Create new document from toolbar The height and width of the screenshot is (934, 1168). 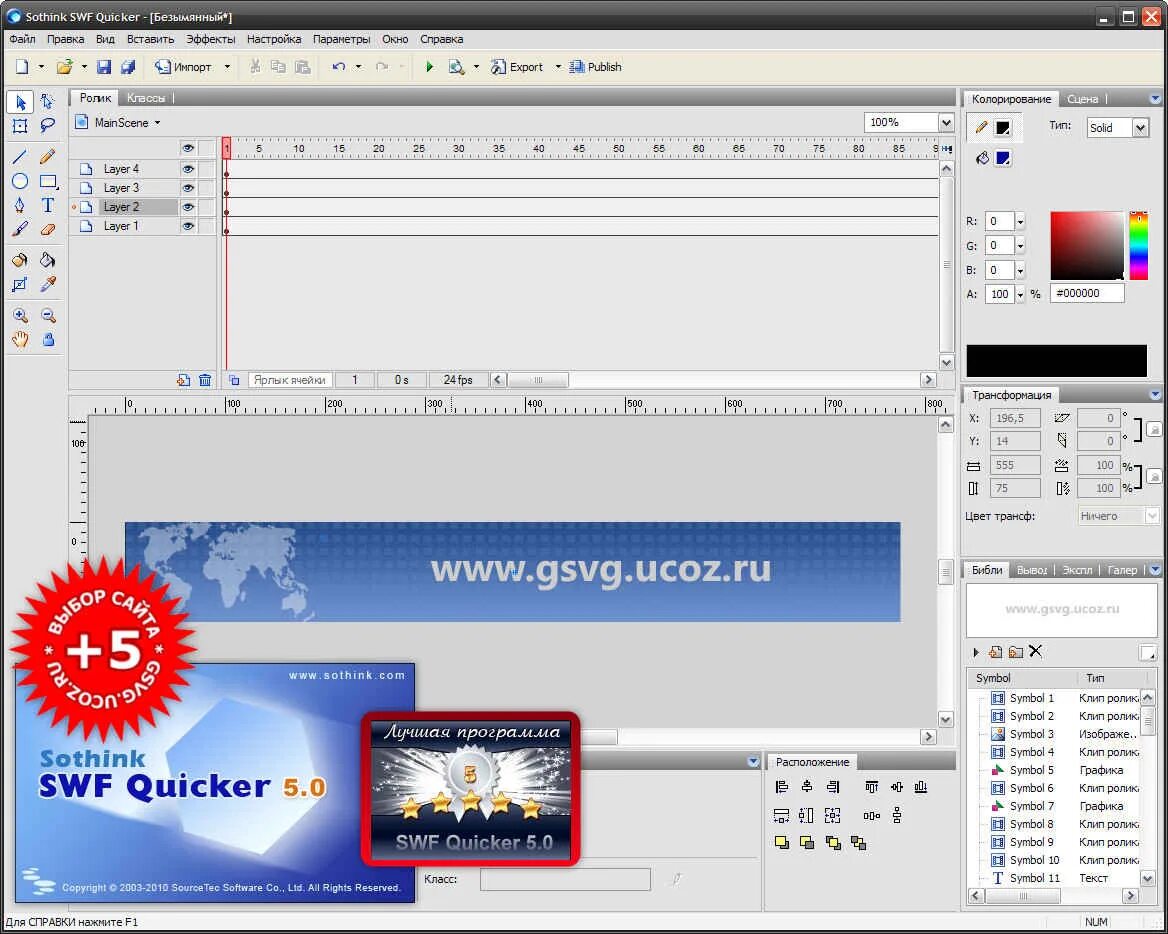(x=22, y=67)
